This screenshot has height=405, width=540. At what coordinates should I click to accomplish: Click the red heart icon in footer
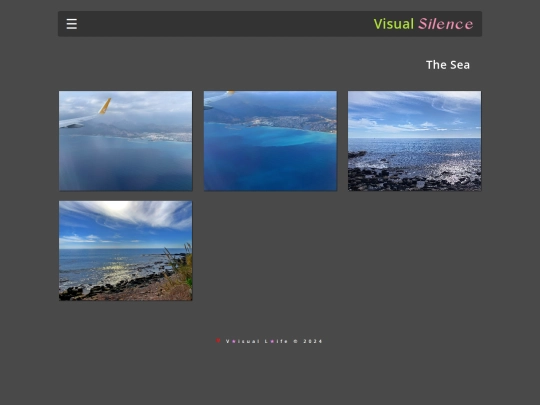pyautogui.click(x=218, y=341)
